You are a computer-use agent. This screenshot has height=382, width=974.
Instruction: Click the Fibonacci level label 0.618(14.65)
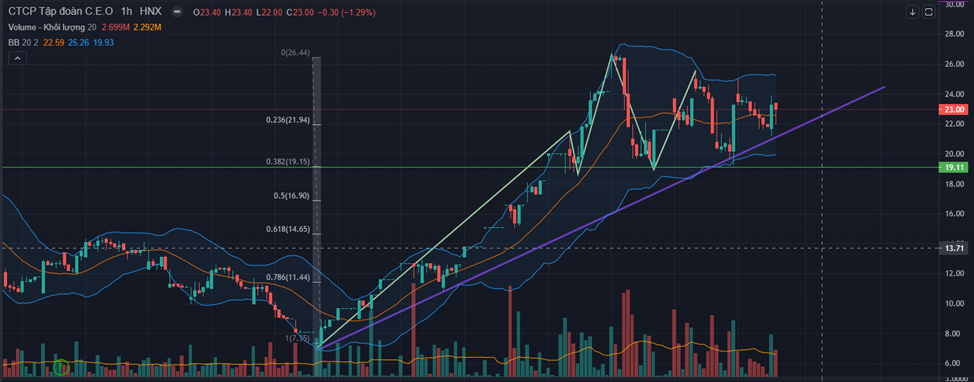tap(288, 229)
